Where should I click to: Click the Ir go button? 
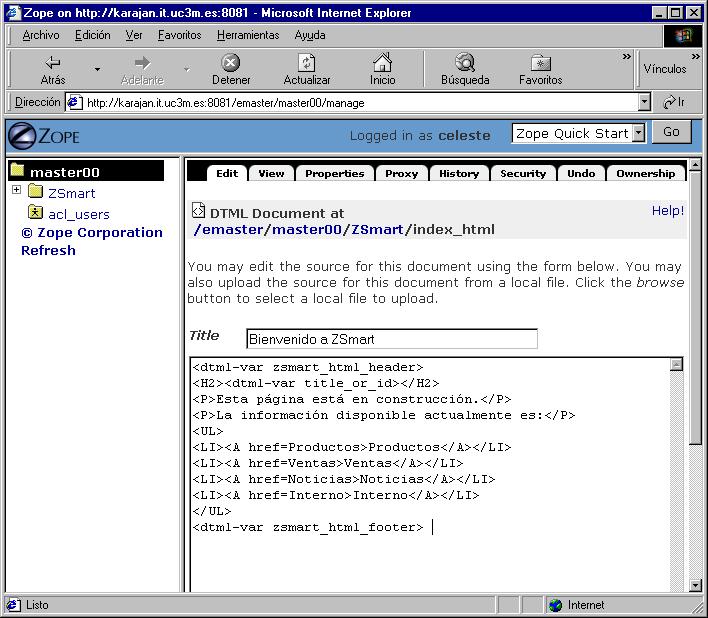point(674,102)
